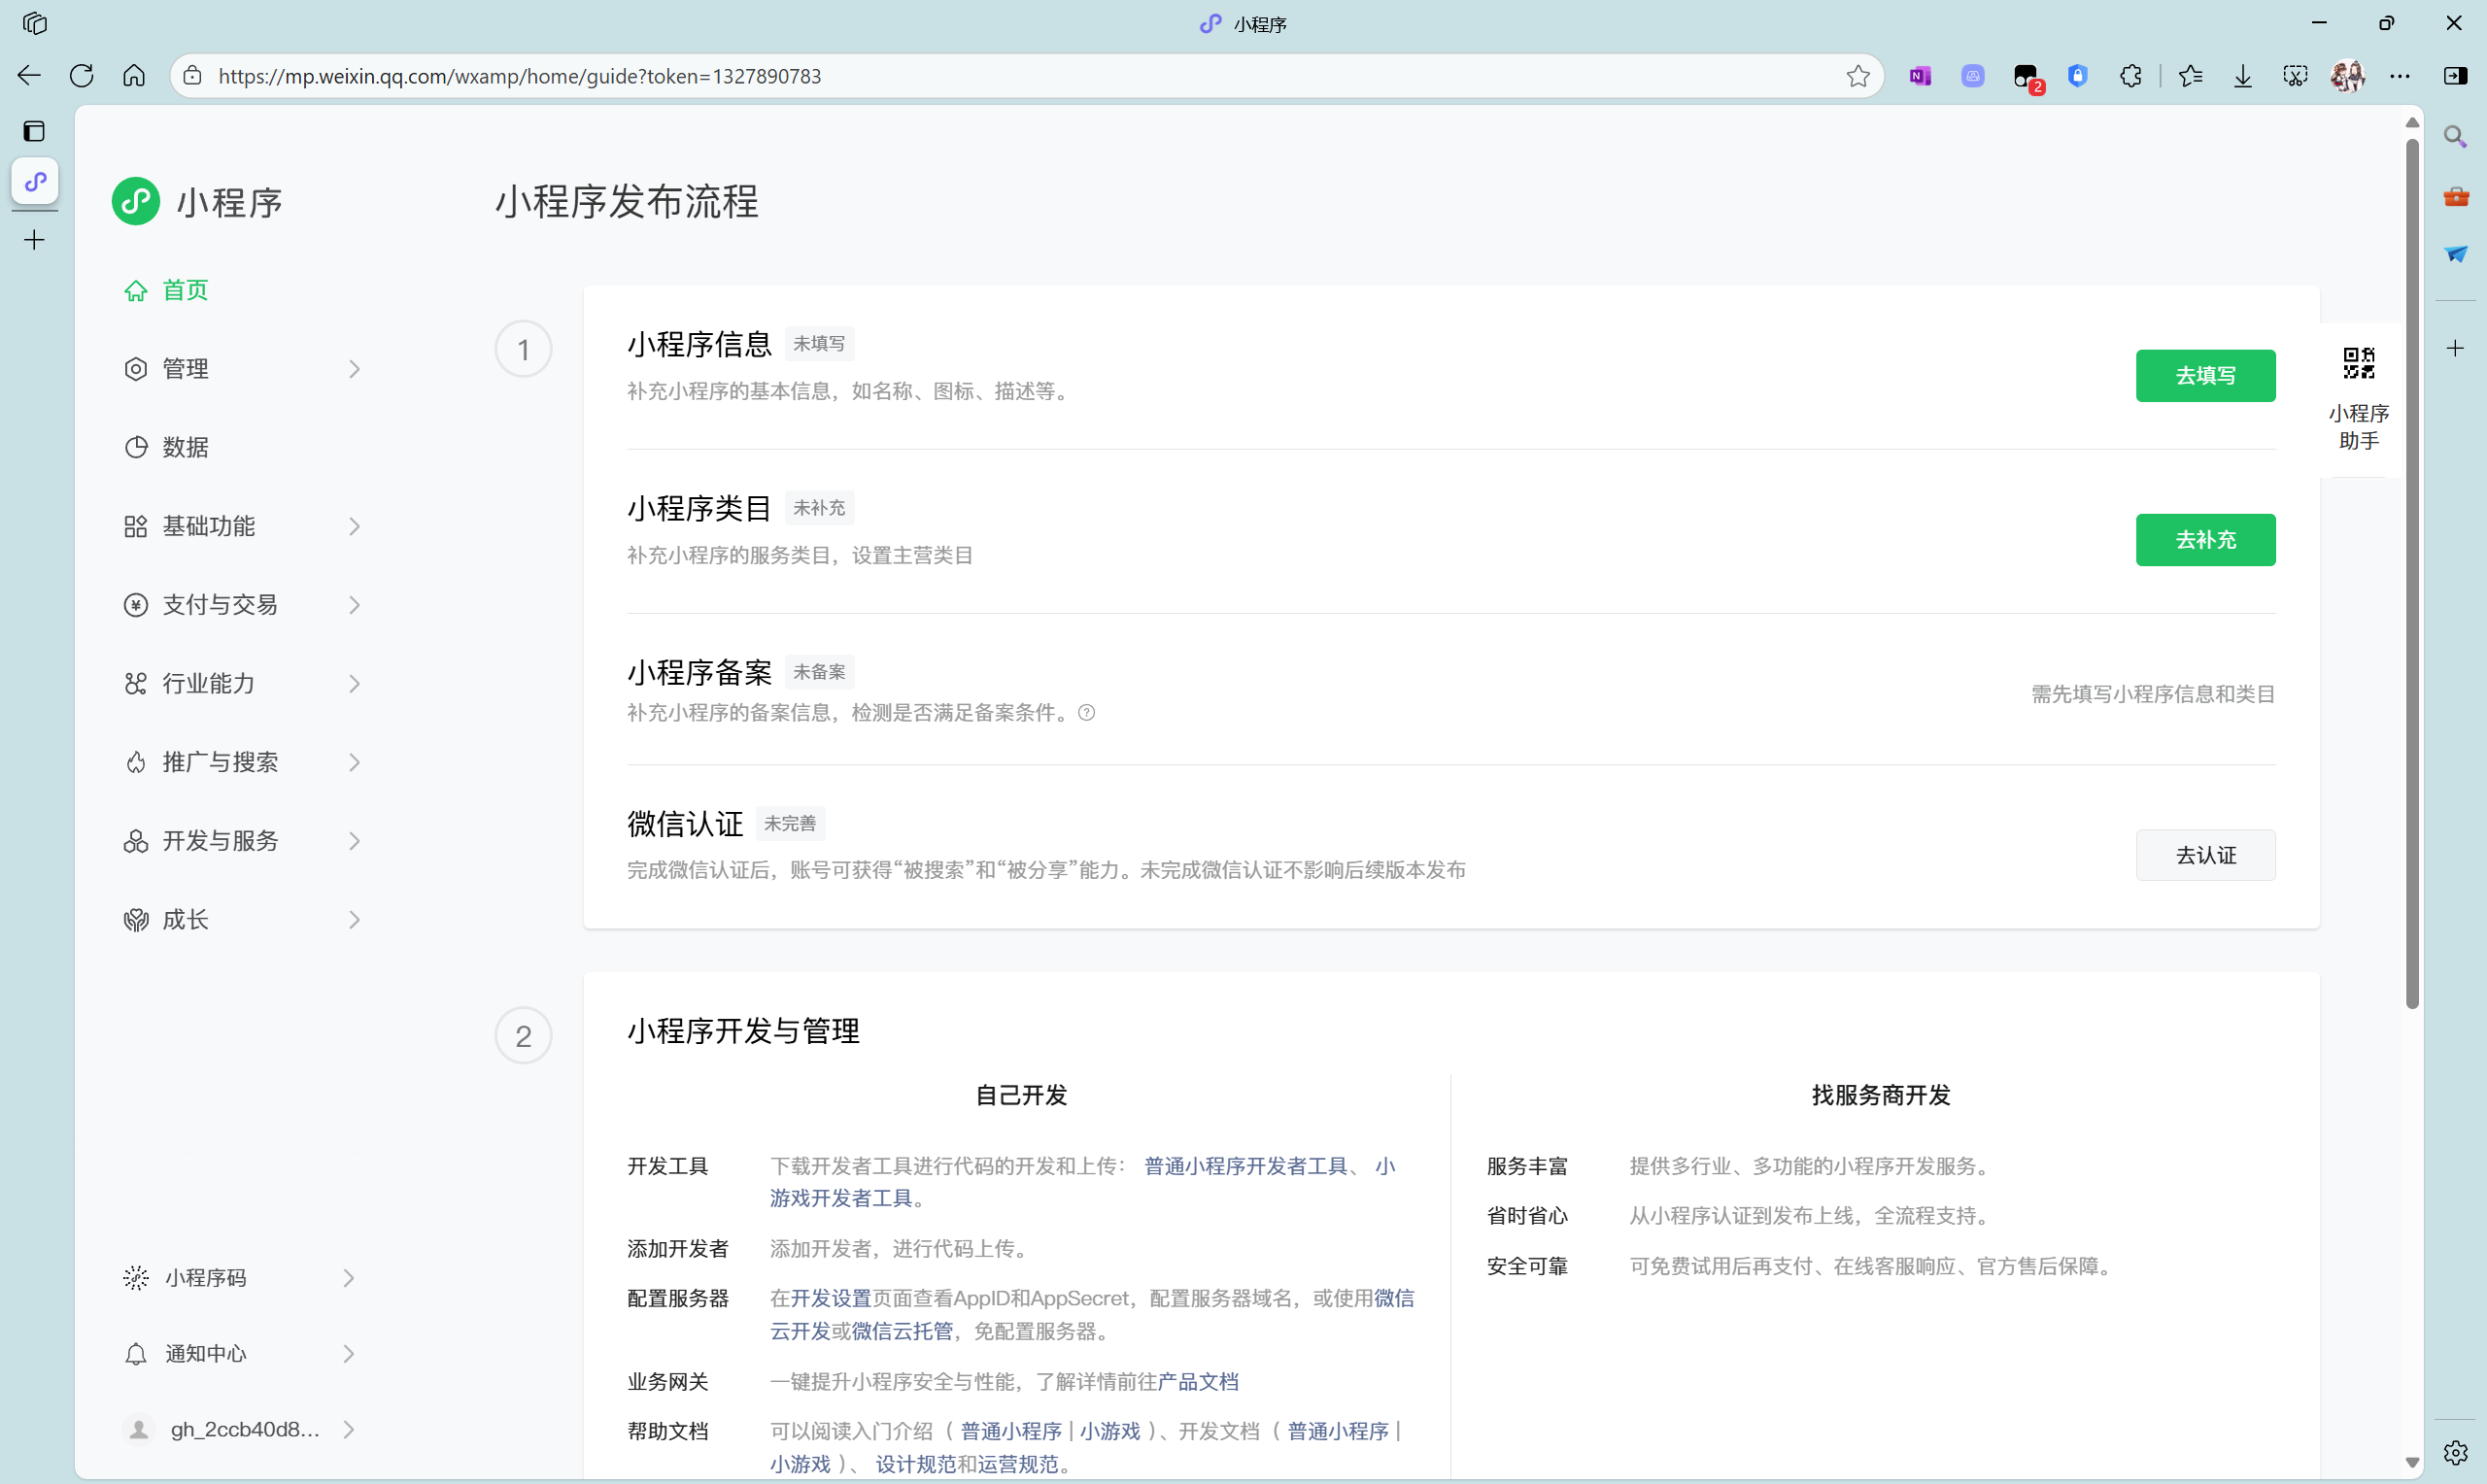Open the browser profile avatar
Screen dimensions: 2487x1484
[2347, 76]
